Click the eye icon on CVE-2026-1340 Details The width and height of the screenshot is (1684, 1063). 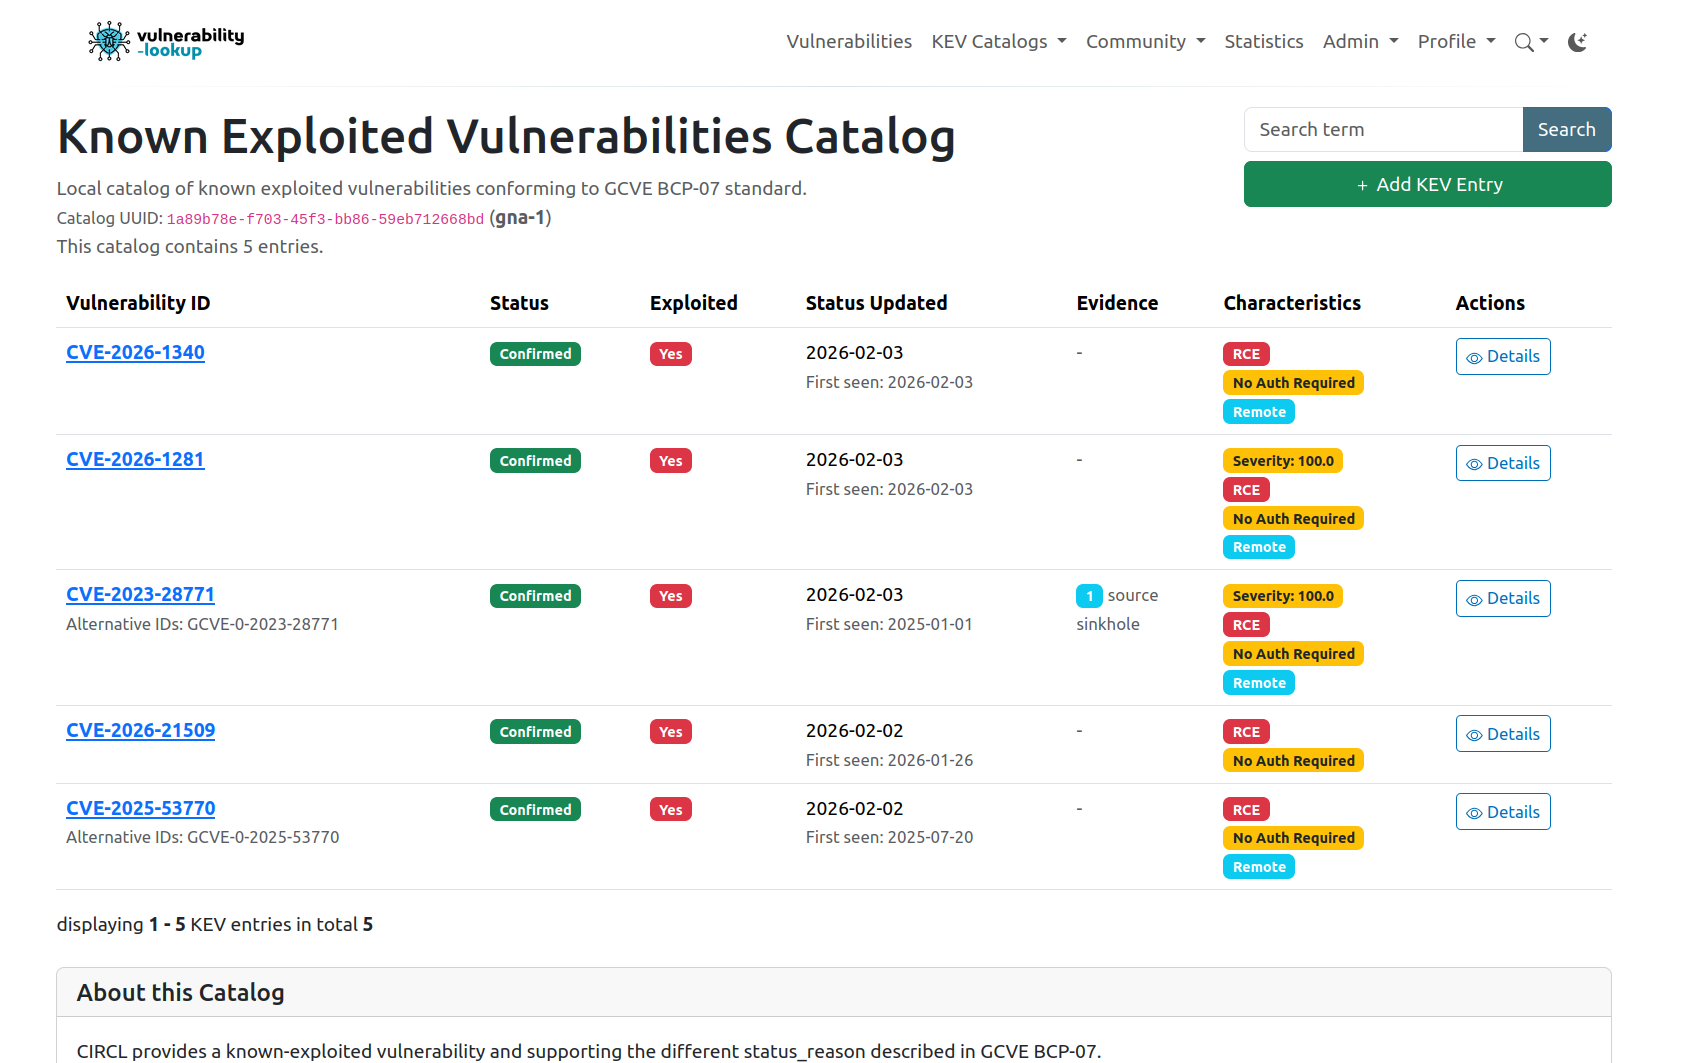click(x=1473, y=356)
